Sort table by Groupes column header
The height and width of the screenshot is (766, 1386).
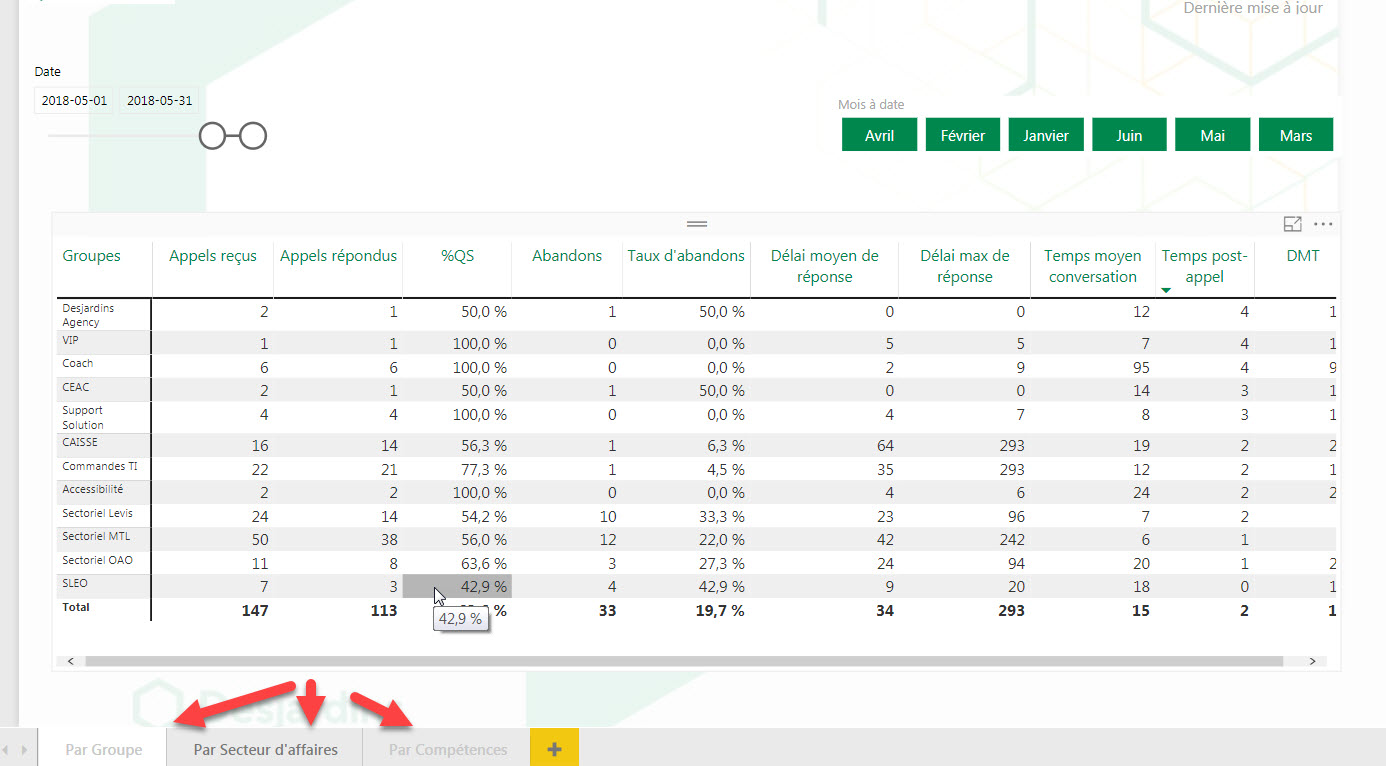click(x=91, y=256)
